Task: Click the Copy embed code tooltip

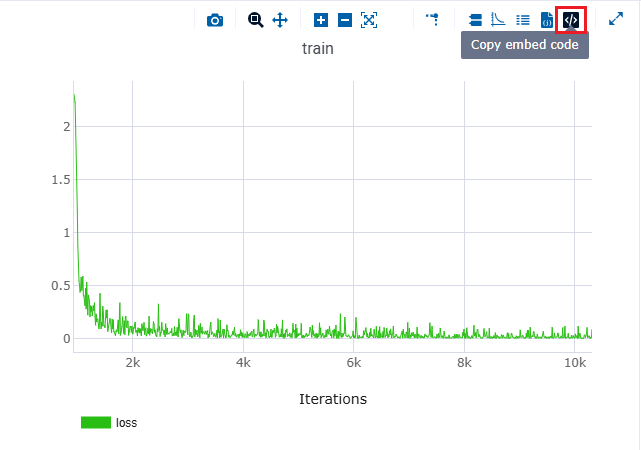Action: [x=525, y=45]
